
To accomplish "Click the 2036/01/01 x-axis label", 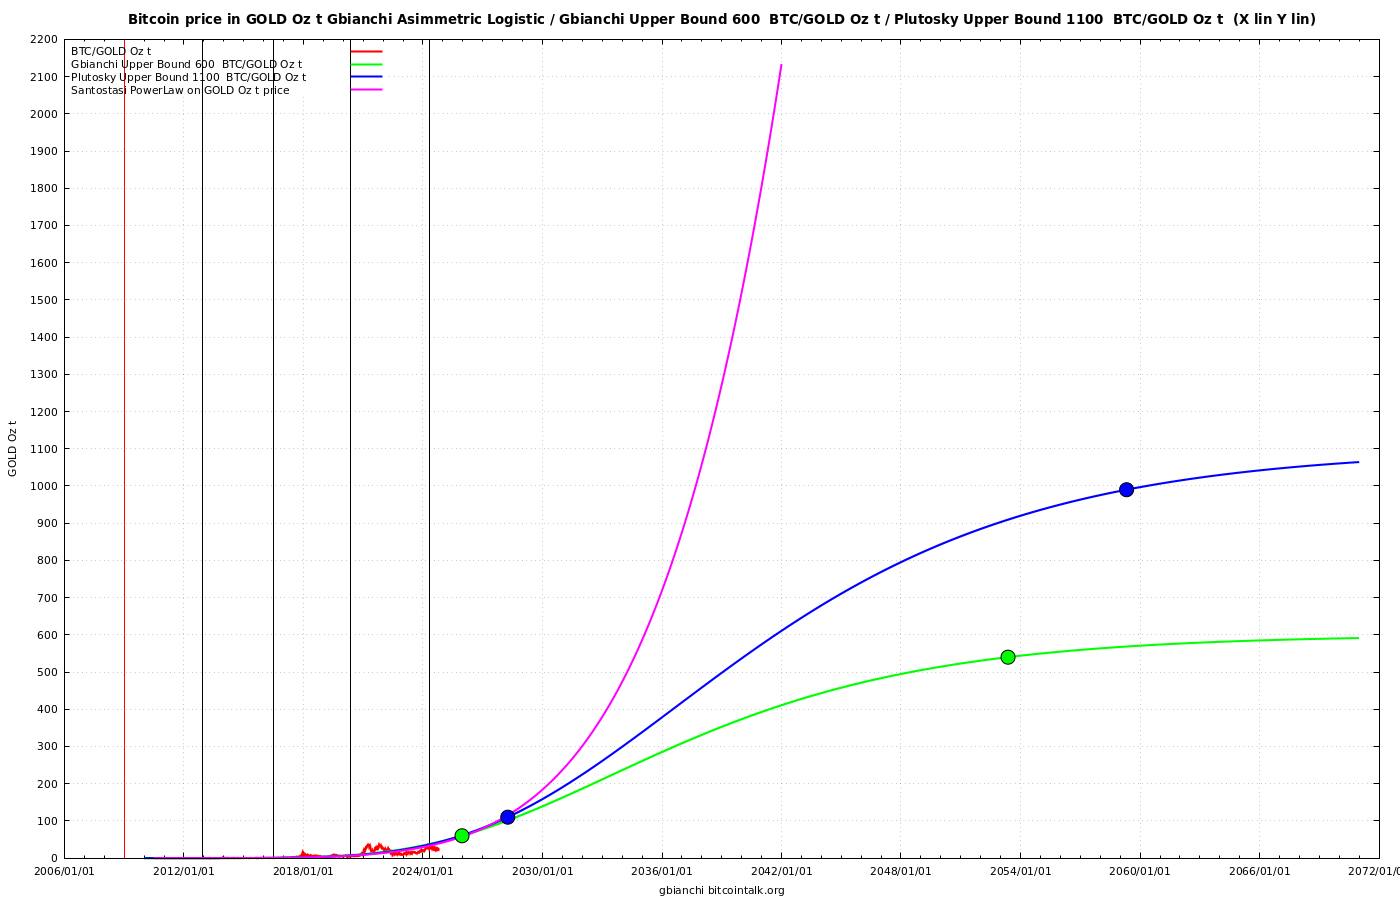I will pyautogui.click(x=662, y=871).
